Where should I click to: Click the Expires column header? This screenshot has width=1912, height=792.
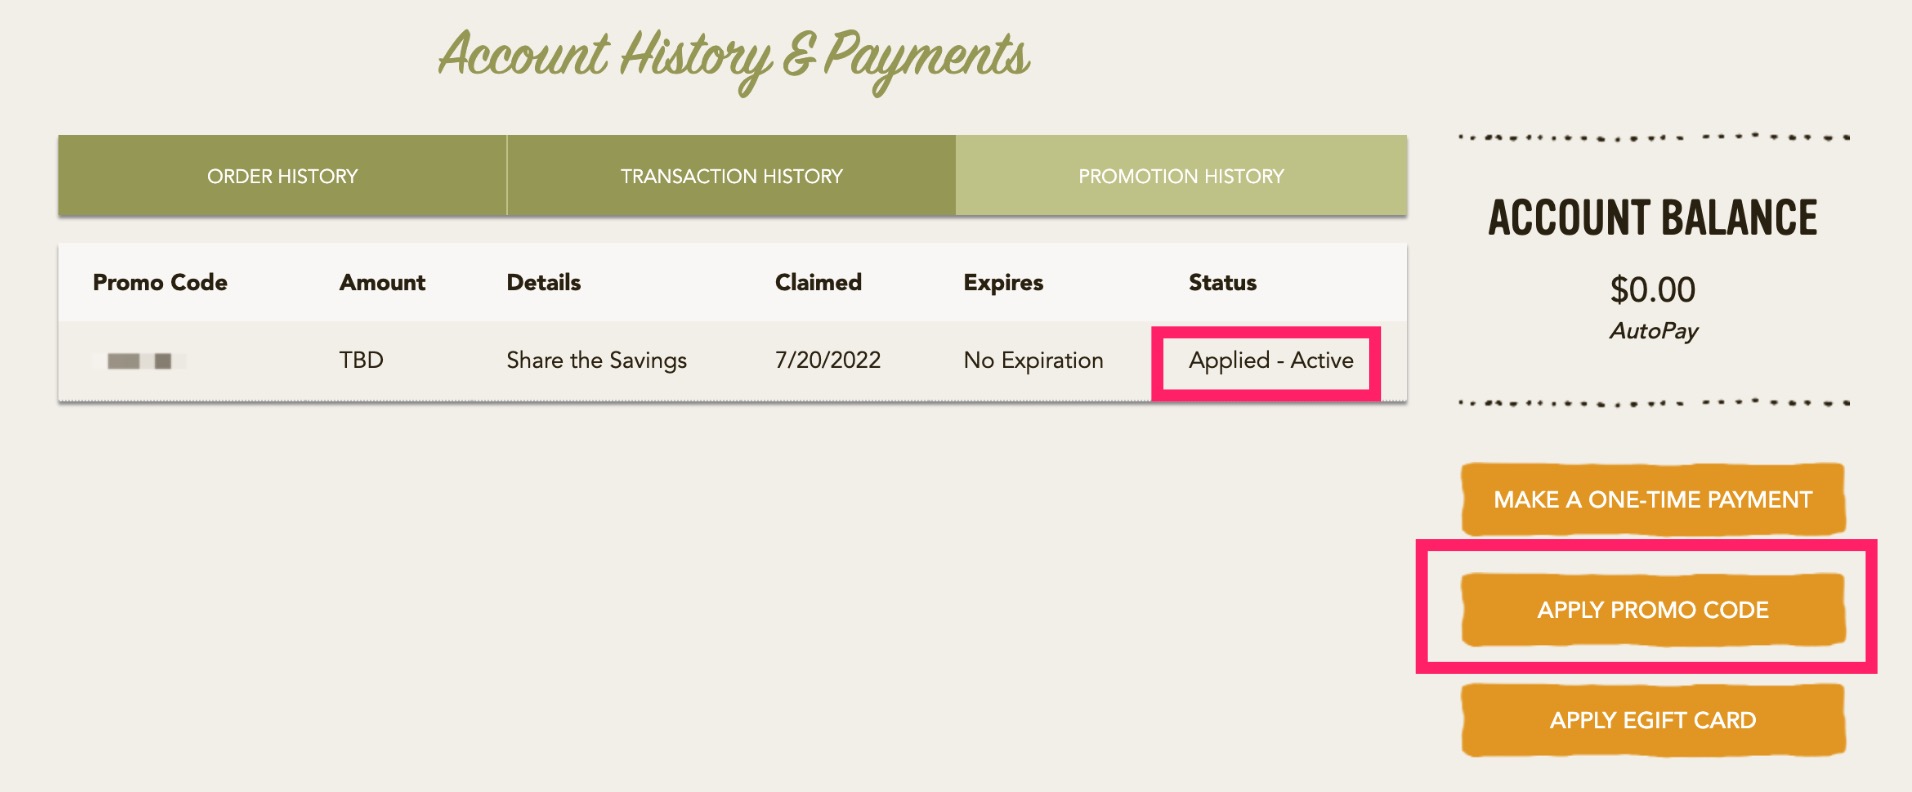(x=1003, y=283)
